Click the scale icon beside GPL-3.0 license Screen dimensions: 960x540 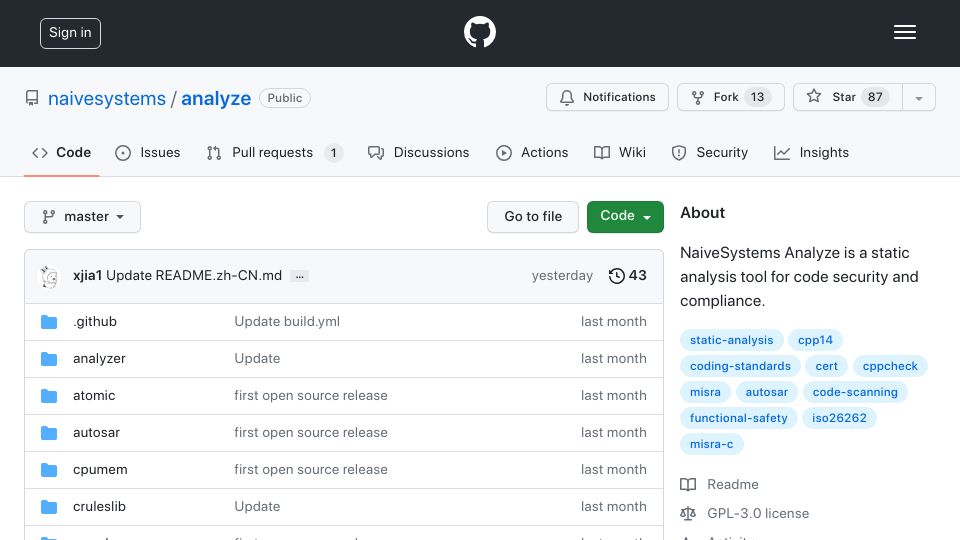(x=688, y=514)
